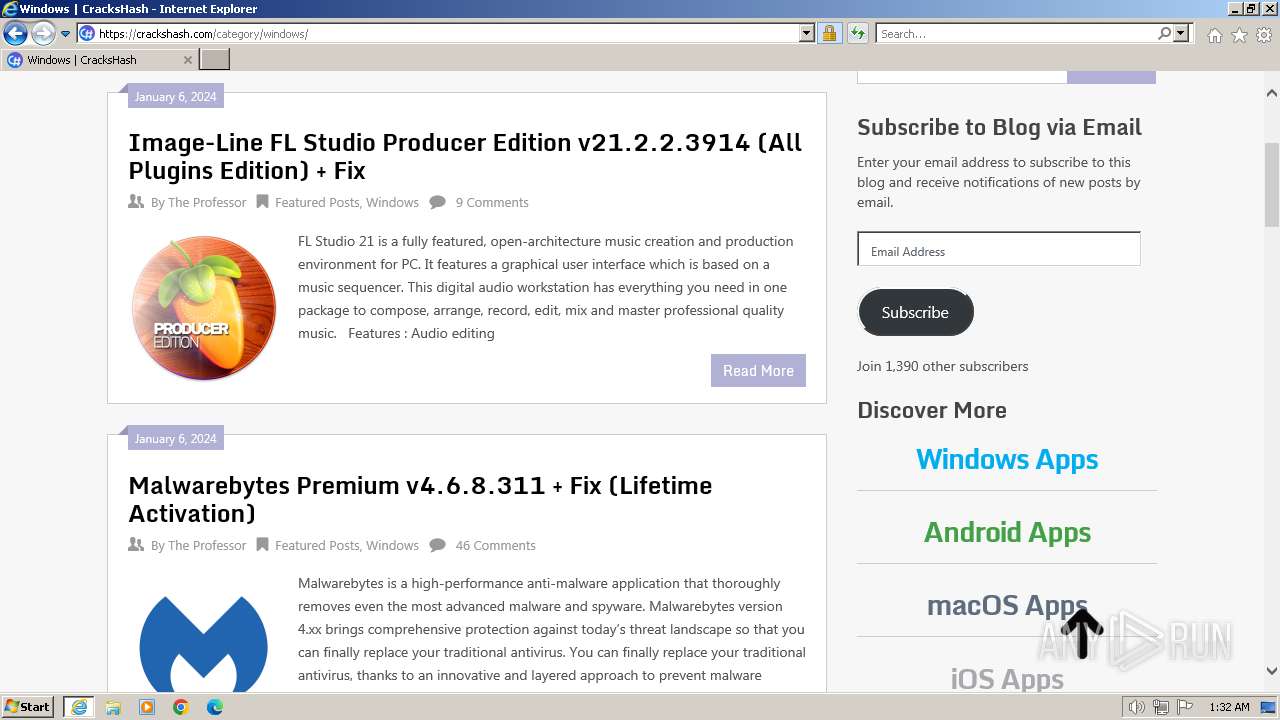The image size is (1280, 720).
Task: Open the macOS Apps link
Action: click(1007, 605)
